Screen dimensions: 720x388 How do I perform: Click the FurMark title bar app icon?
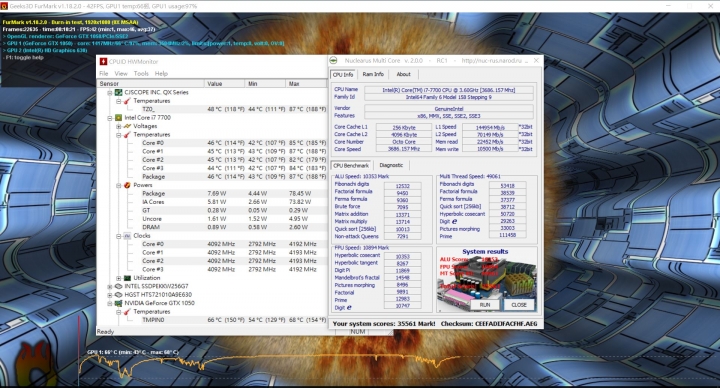(x=4, y=6)
